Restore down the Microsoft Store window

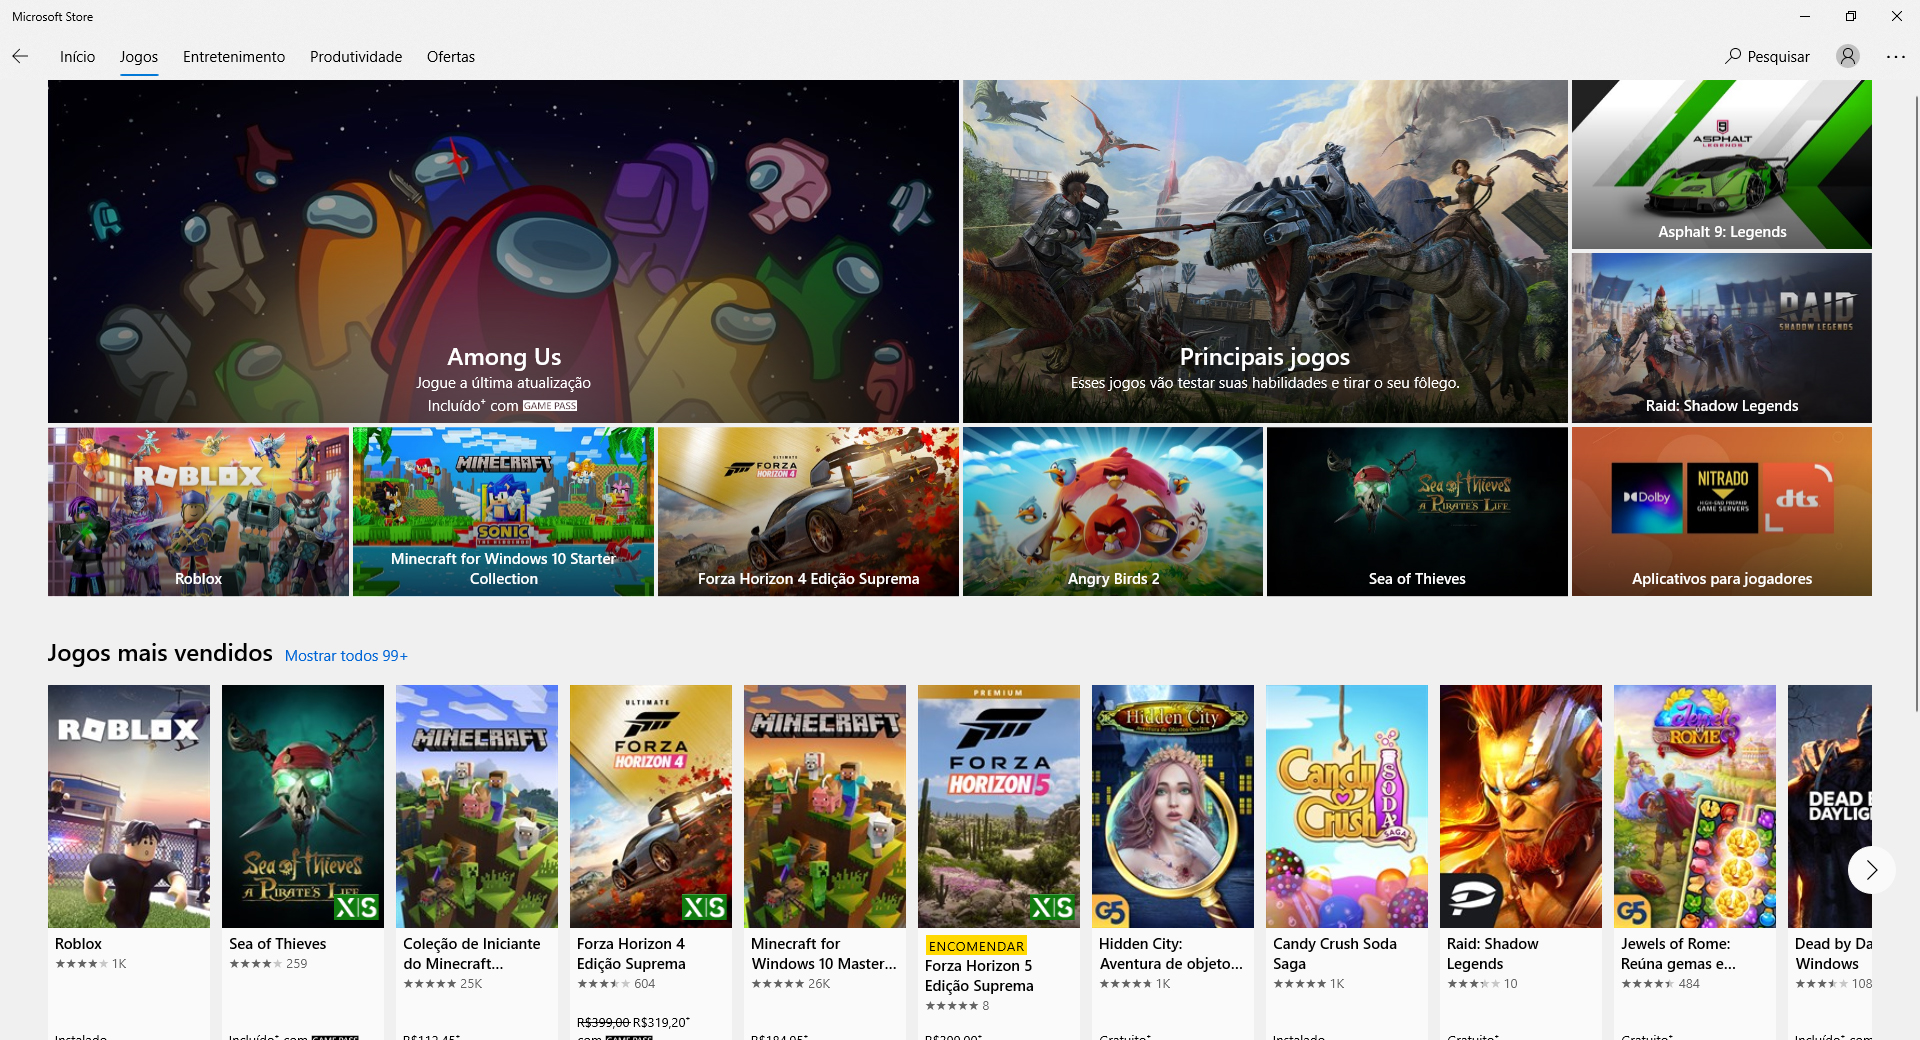tap(1851, 16)
